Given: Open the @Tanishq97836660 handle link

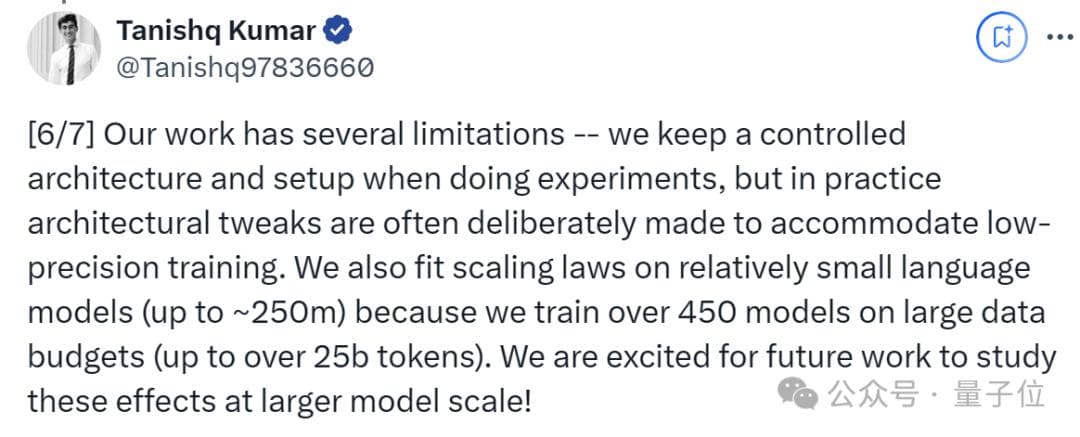Looking at the screenshot, I should point(245,67).
